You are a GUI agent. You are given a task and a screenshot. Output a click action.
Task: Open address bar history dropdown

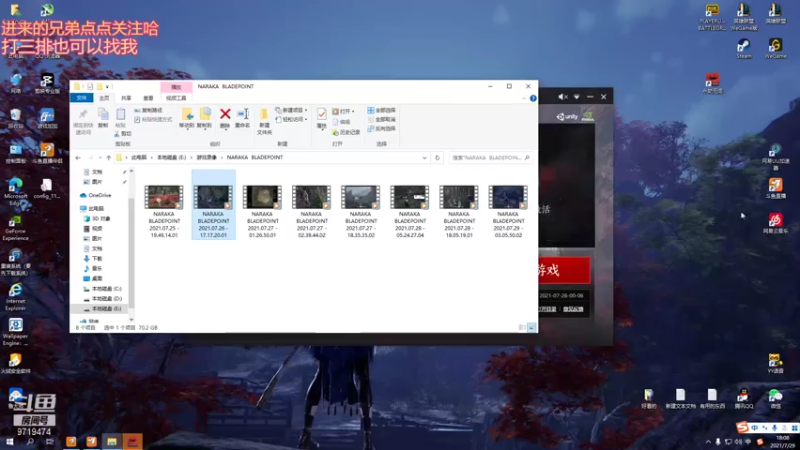[x=424, y=158]
